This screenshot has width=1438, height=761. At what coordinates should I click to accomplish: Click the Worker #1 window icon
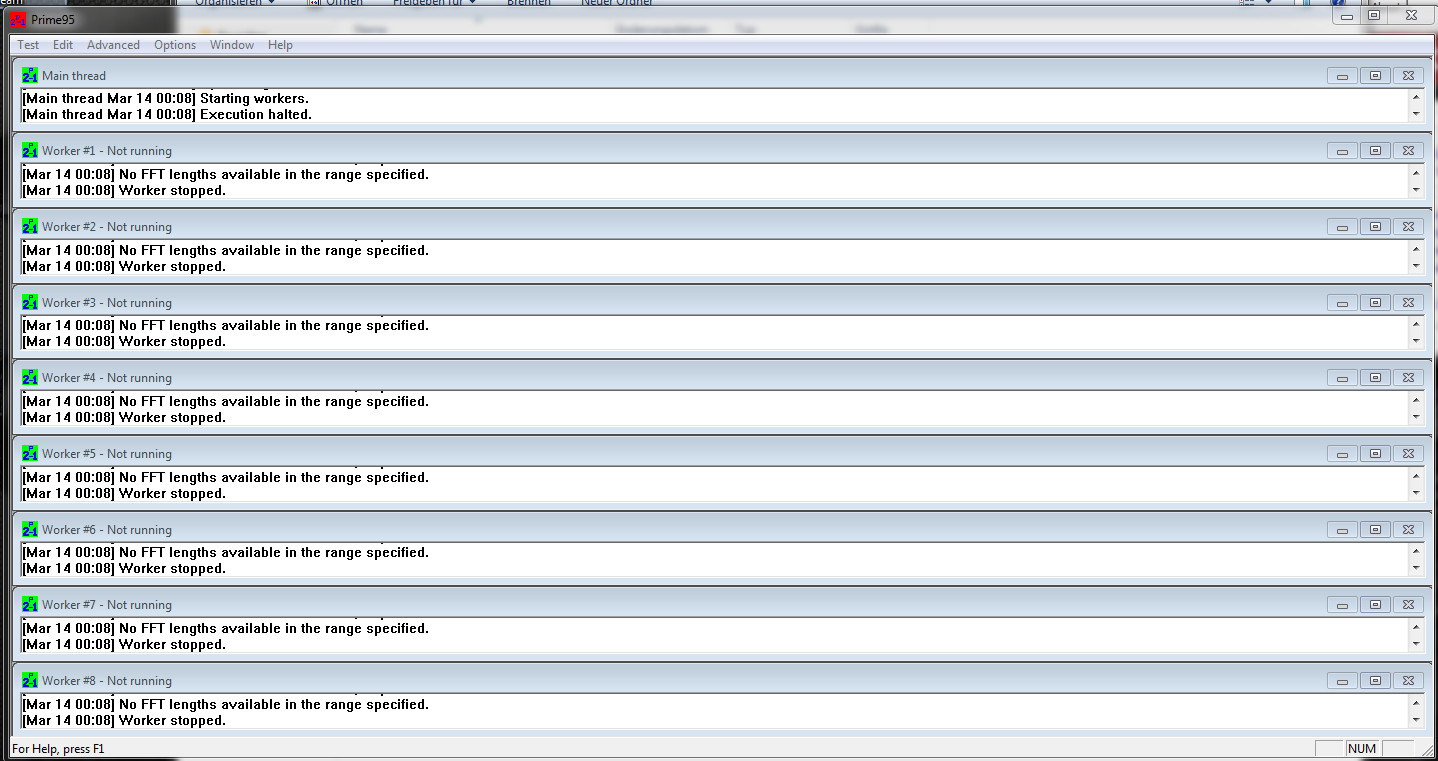tap(30, 151)
